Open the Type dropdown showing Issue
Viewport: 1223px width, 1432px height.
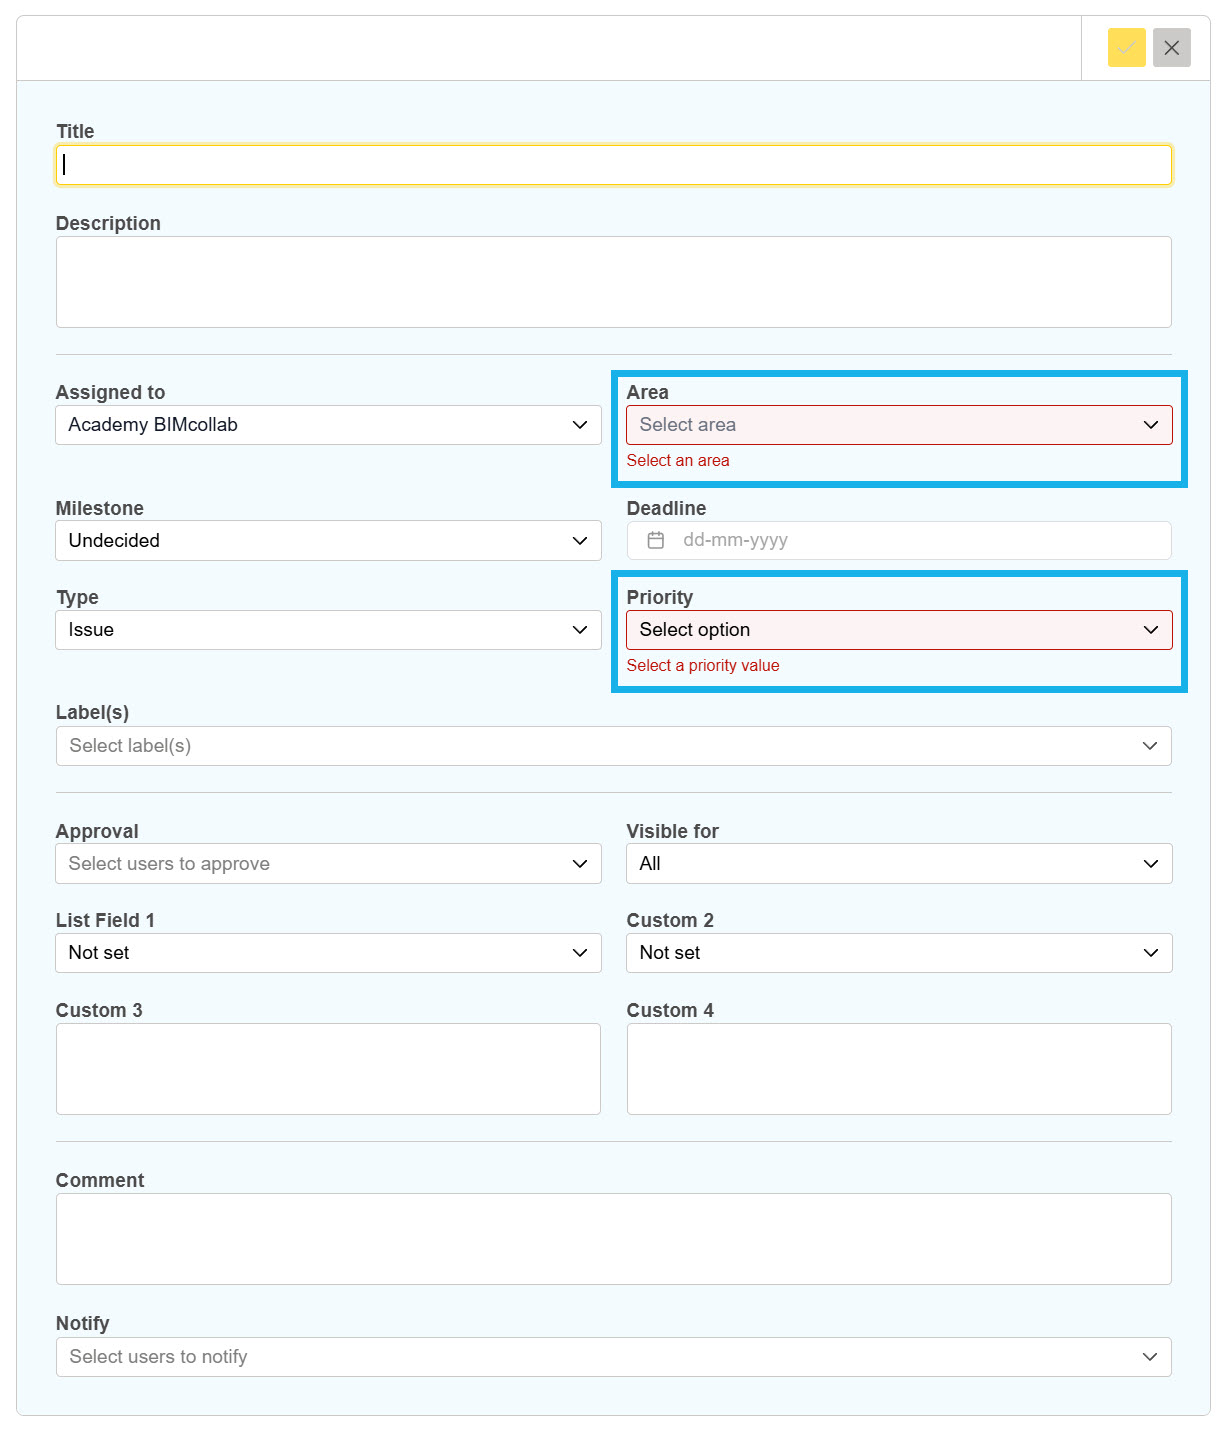click(328, 630)
